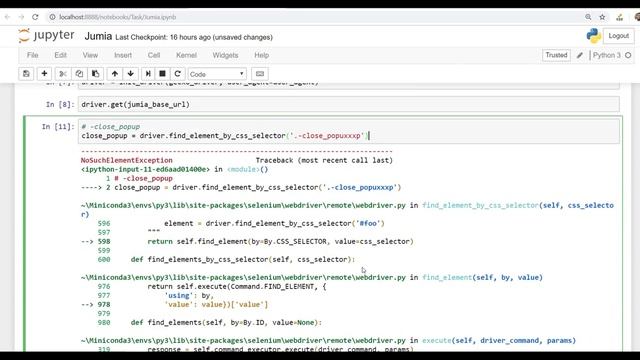Click the 'ipython-input-11' traceback line
The width and height of the screenshot is (640, 360).
pyautogui.click(x=174, y=169)
